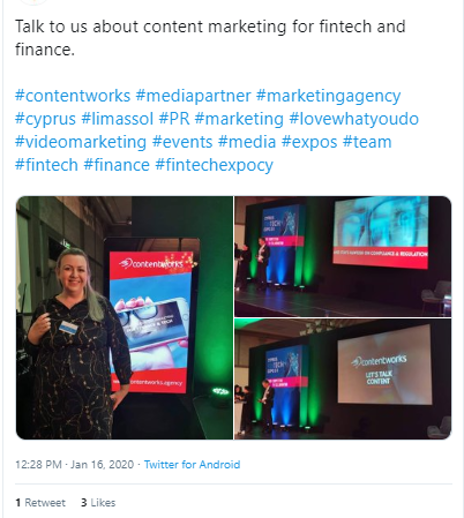Image resolution: width=464 pixels, height=518 pixels.
Task: Open stage photo with compliance regulation slide
Action: click(343, 256)
